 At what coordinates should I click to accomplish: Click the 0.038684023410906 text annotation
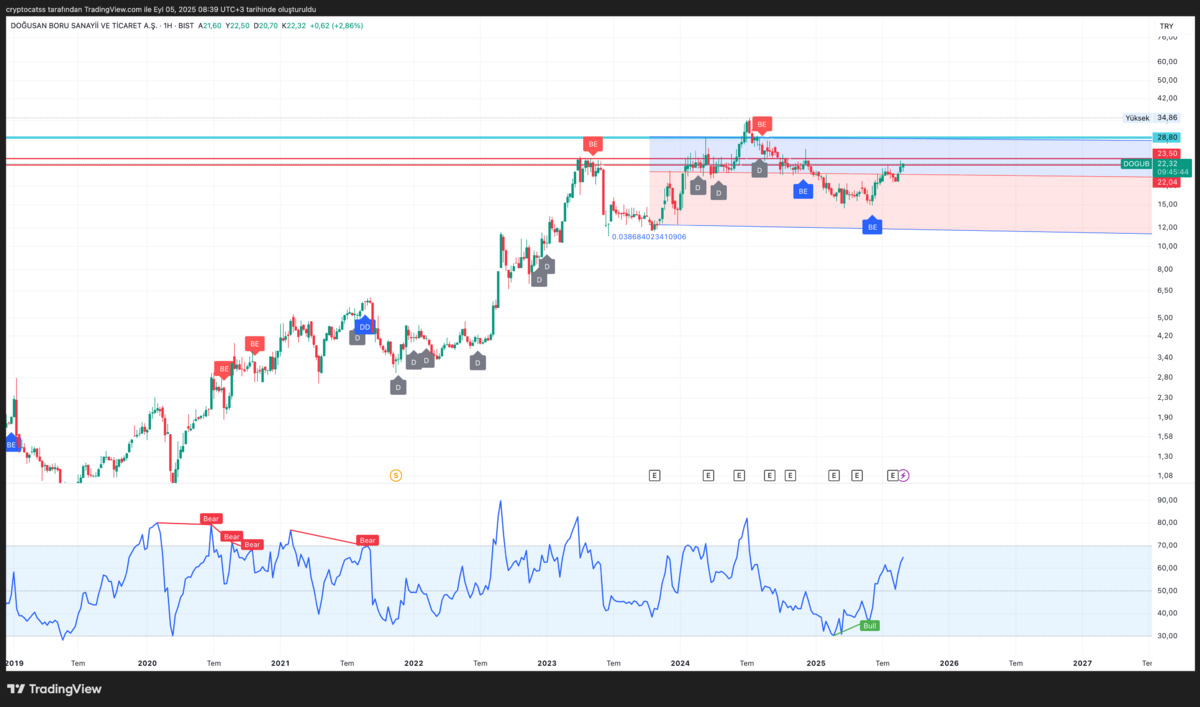(649, 237)
